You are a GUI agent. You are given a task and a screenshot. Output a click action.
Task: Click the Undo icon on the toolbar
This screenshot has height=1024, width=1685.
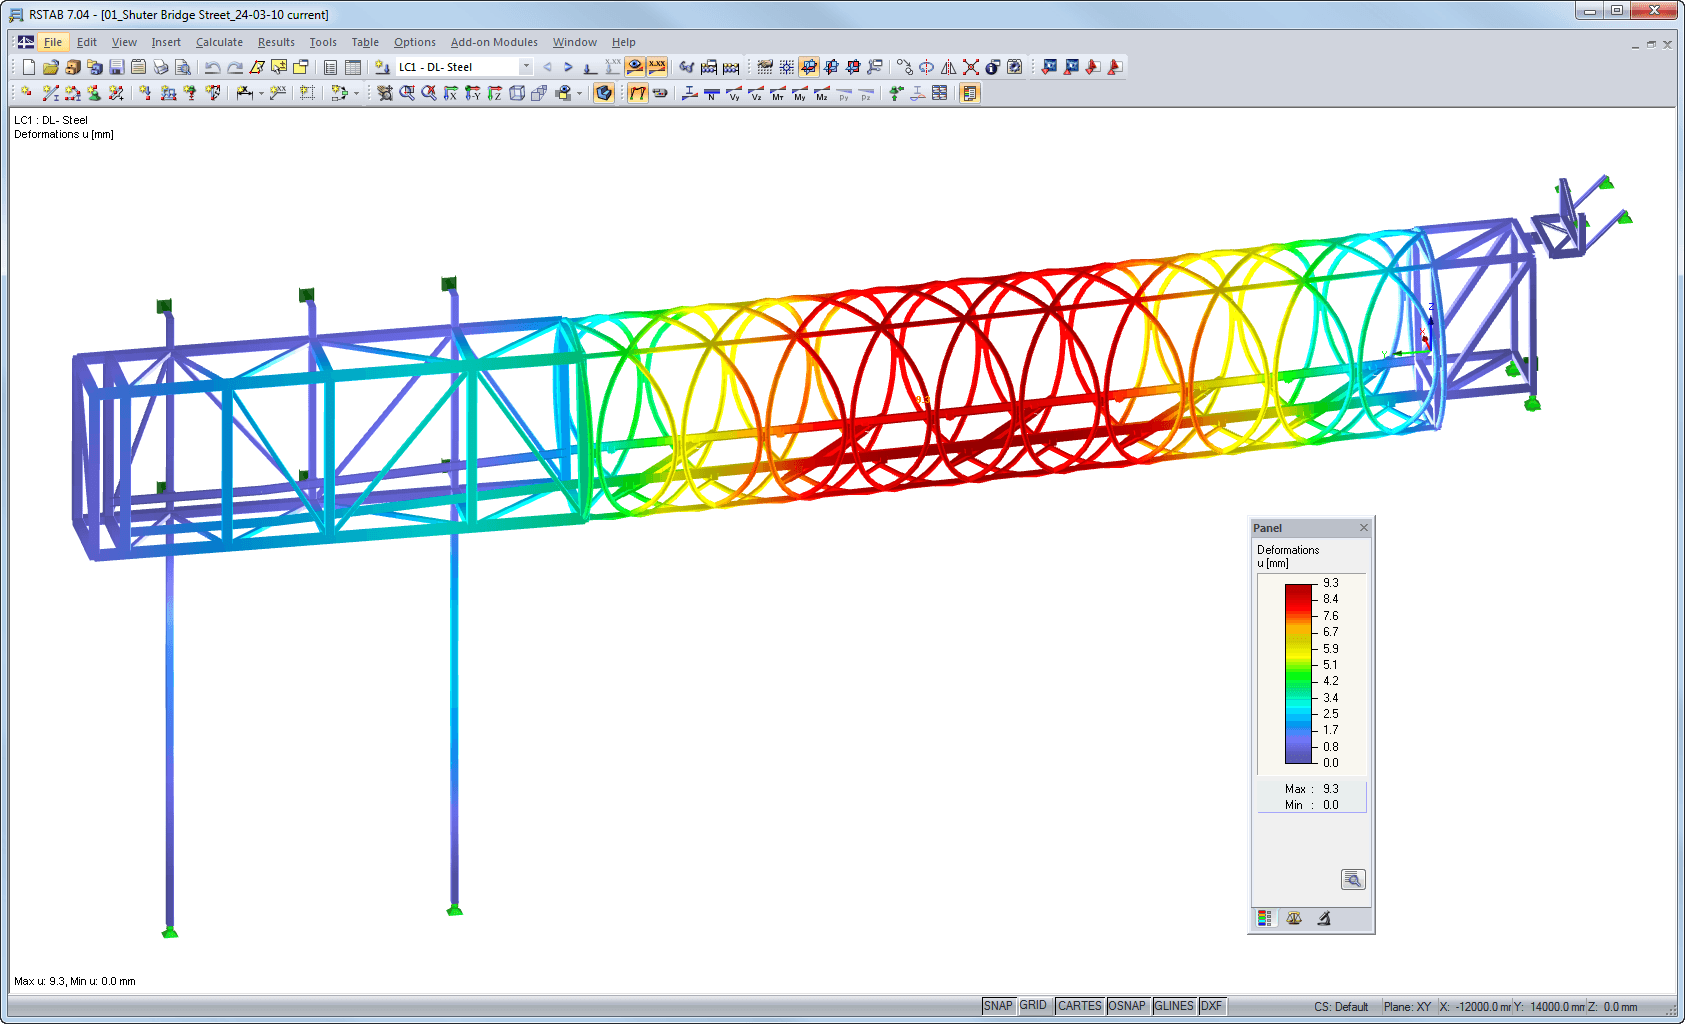[x=212, y=67]
